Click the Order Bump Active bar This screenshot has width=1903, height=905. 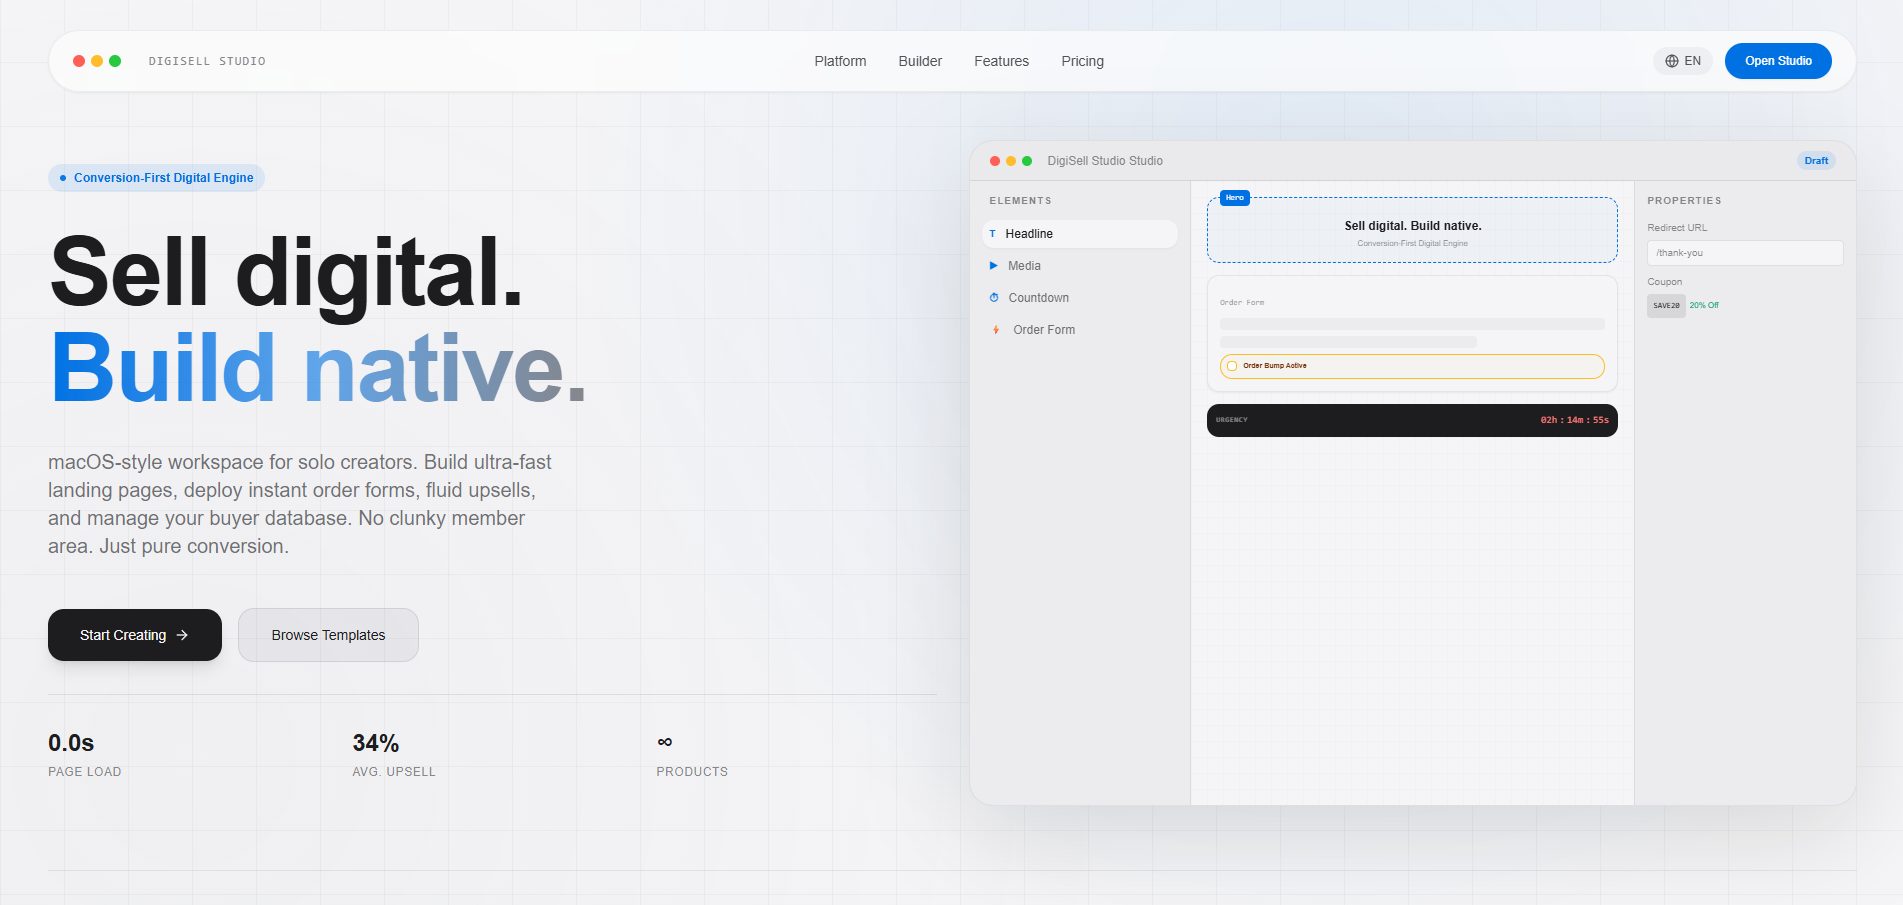[1412, 366]
